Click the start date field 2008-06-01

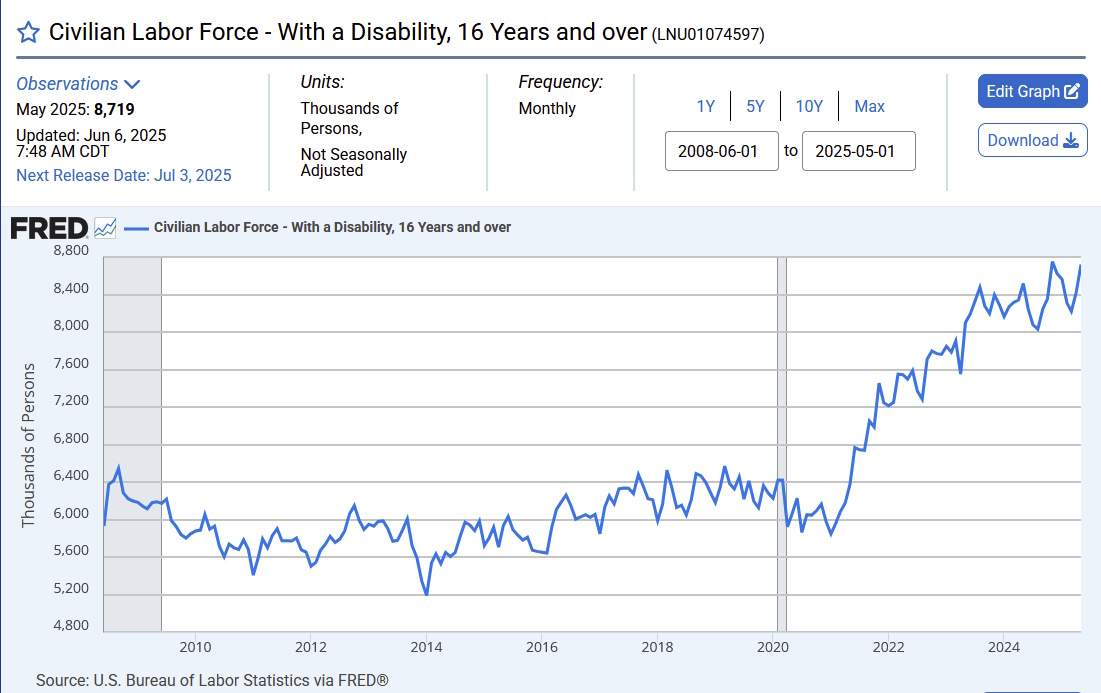(722, 151)
